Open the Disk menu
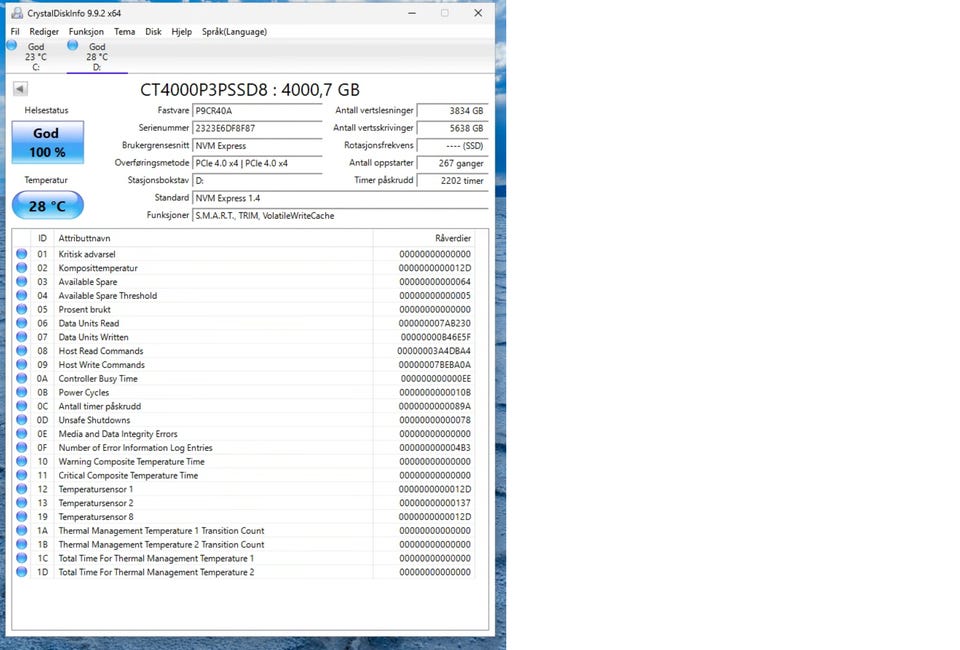Screen dimensions: 960x650 [x=153, y=31]
